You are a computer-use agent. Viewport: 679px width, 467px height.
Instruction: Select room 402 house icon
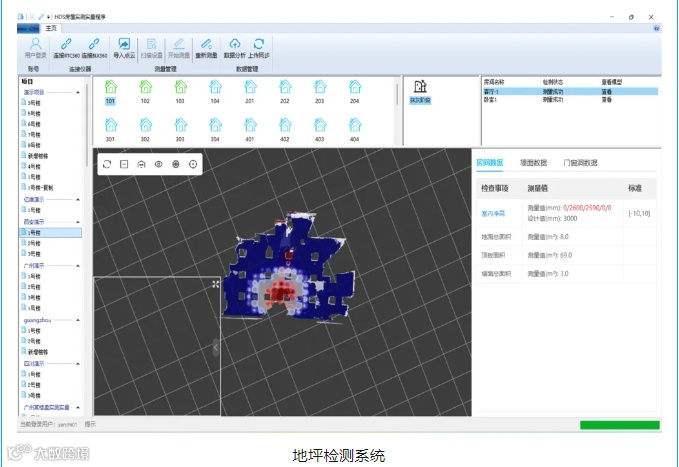tap(285, 125)
